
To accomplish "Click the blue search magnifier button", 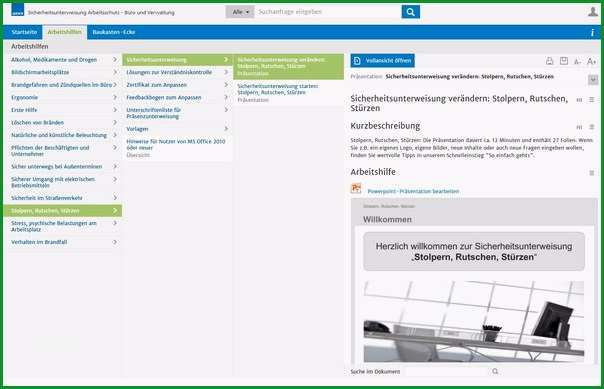I will tap(410, 12).
